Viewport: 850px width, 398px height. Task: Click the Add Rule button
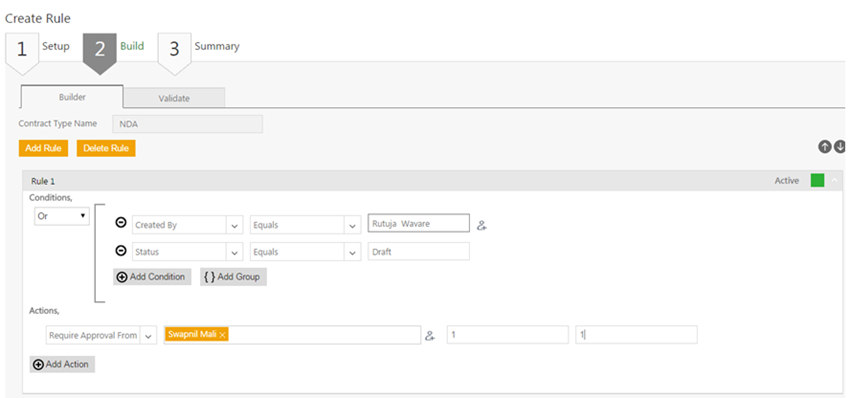click(x=43, y=148)
